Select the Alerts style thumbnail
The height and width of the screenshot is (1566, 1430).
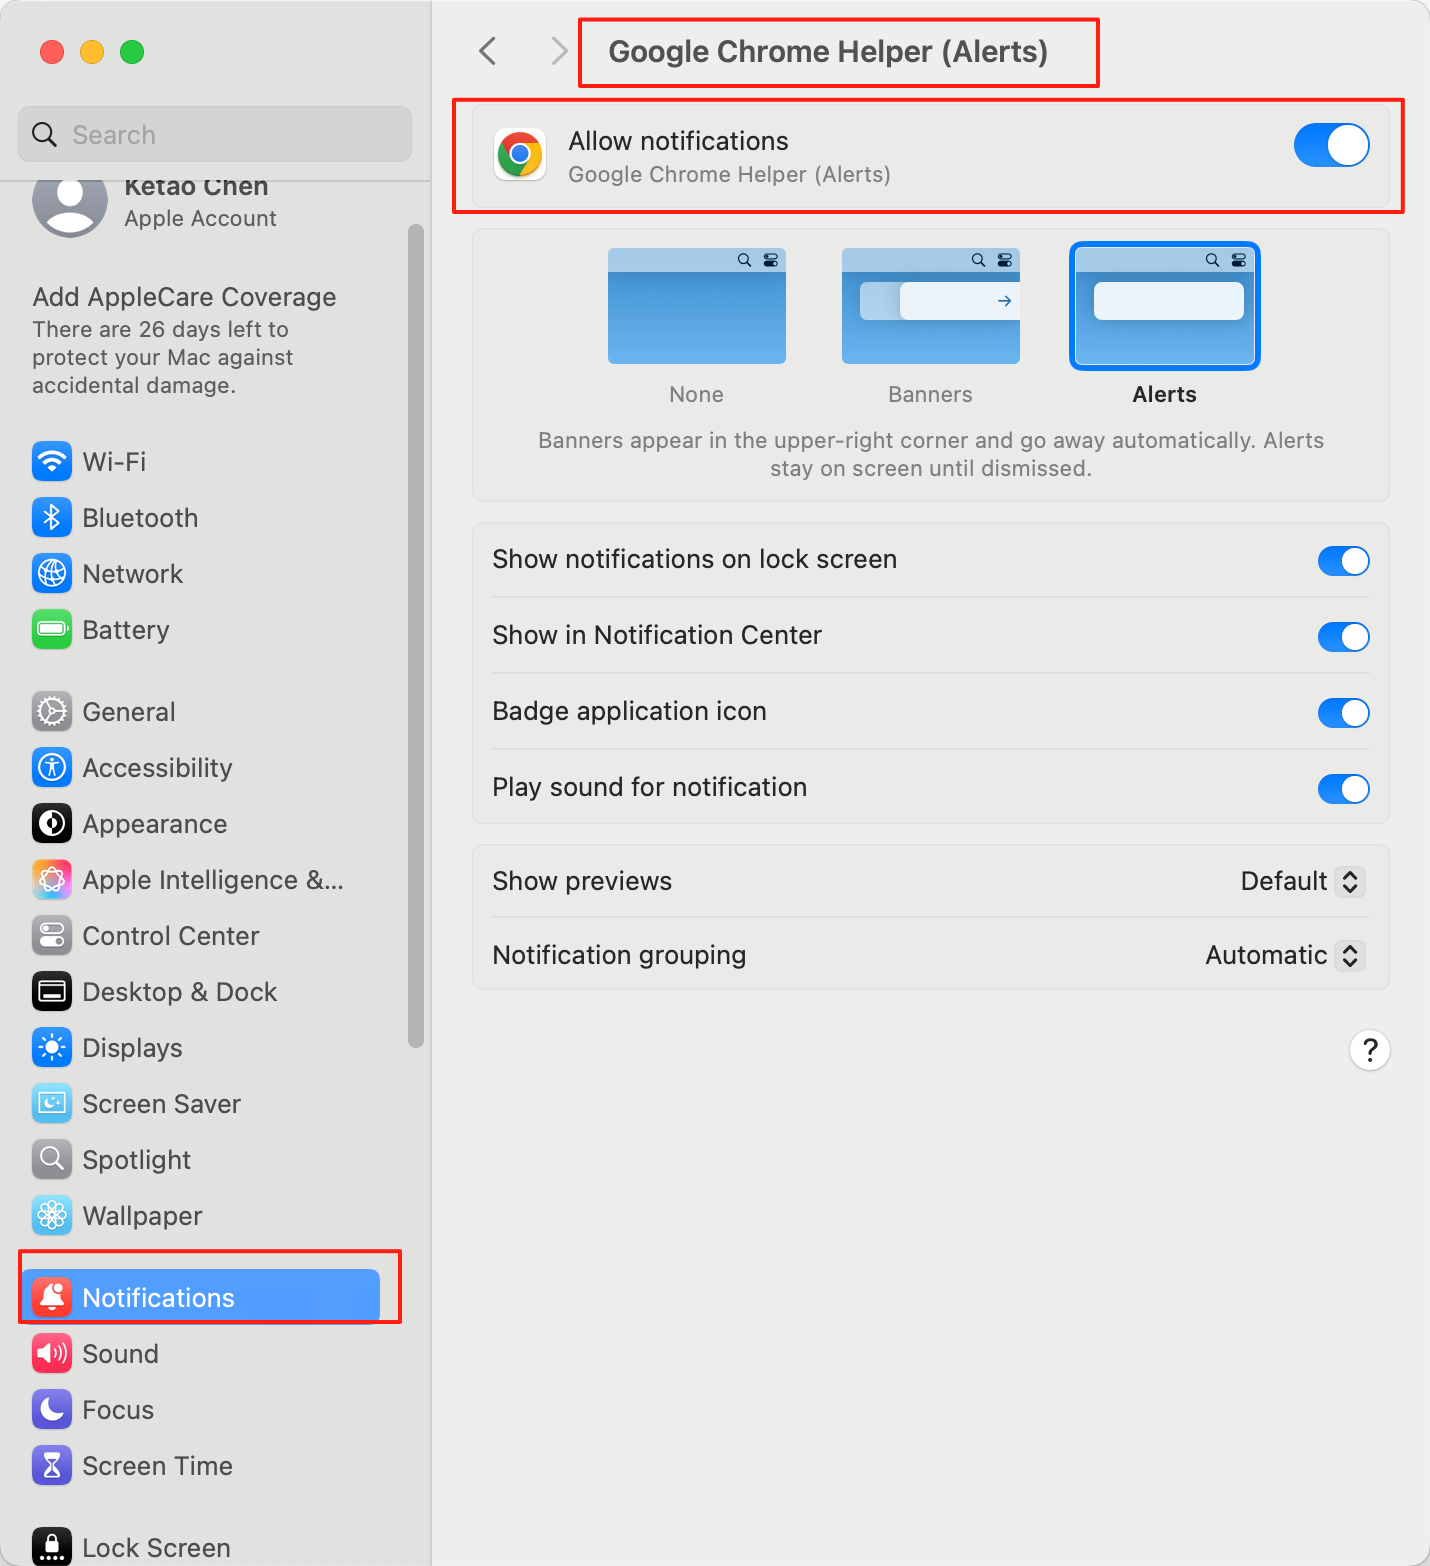pyautogui.click(x=1165, y=306)
